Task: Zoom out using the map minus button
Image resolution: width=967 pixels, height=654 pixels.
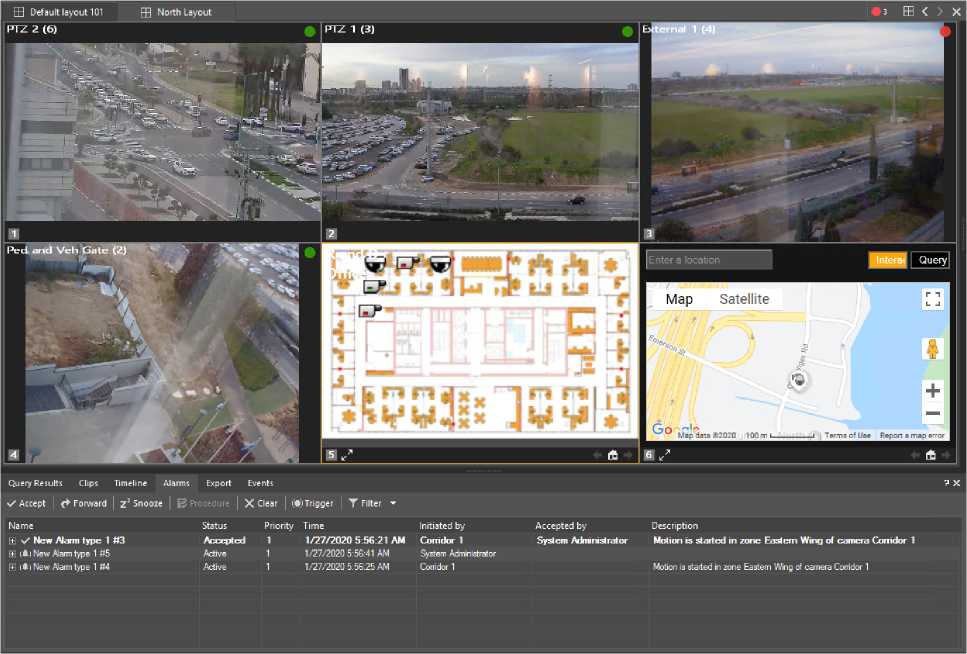Action: (x=932, y=414)
